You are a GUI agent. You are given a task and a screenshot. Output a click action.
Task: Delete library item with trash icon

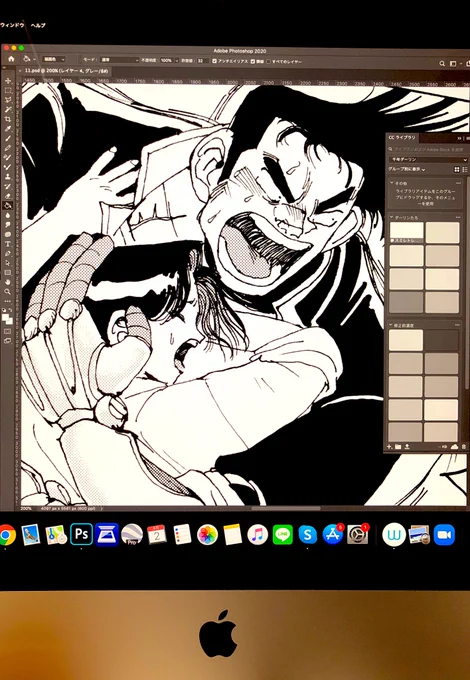pyautogui.click(x=464, y=446)
